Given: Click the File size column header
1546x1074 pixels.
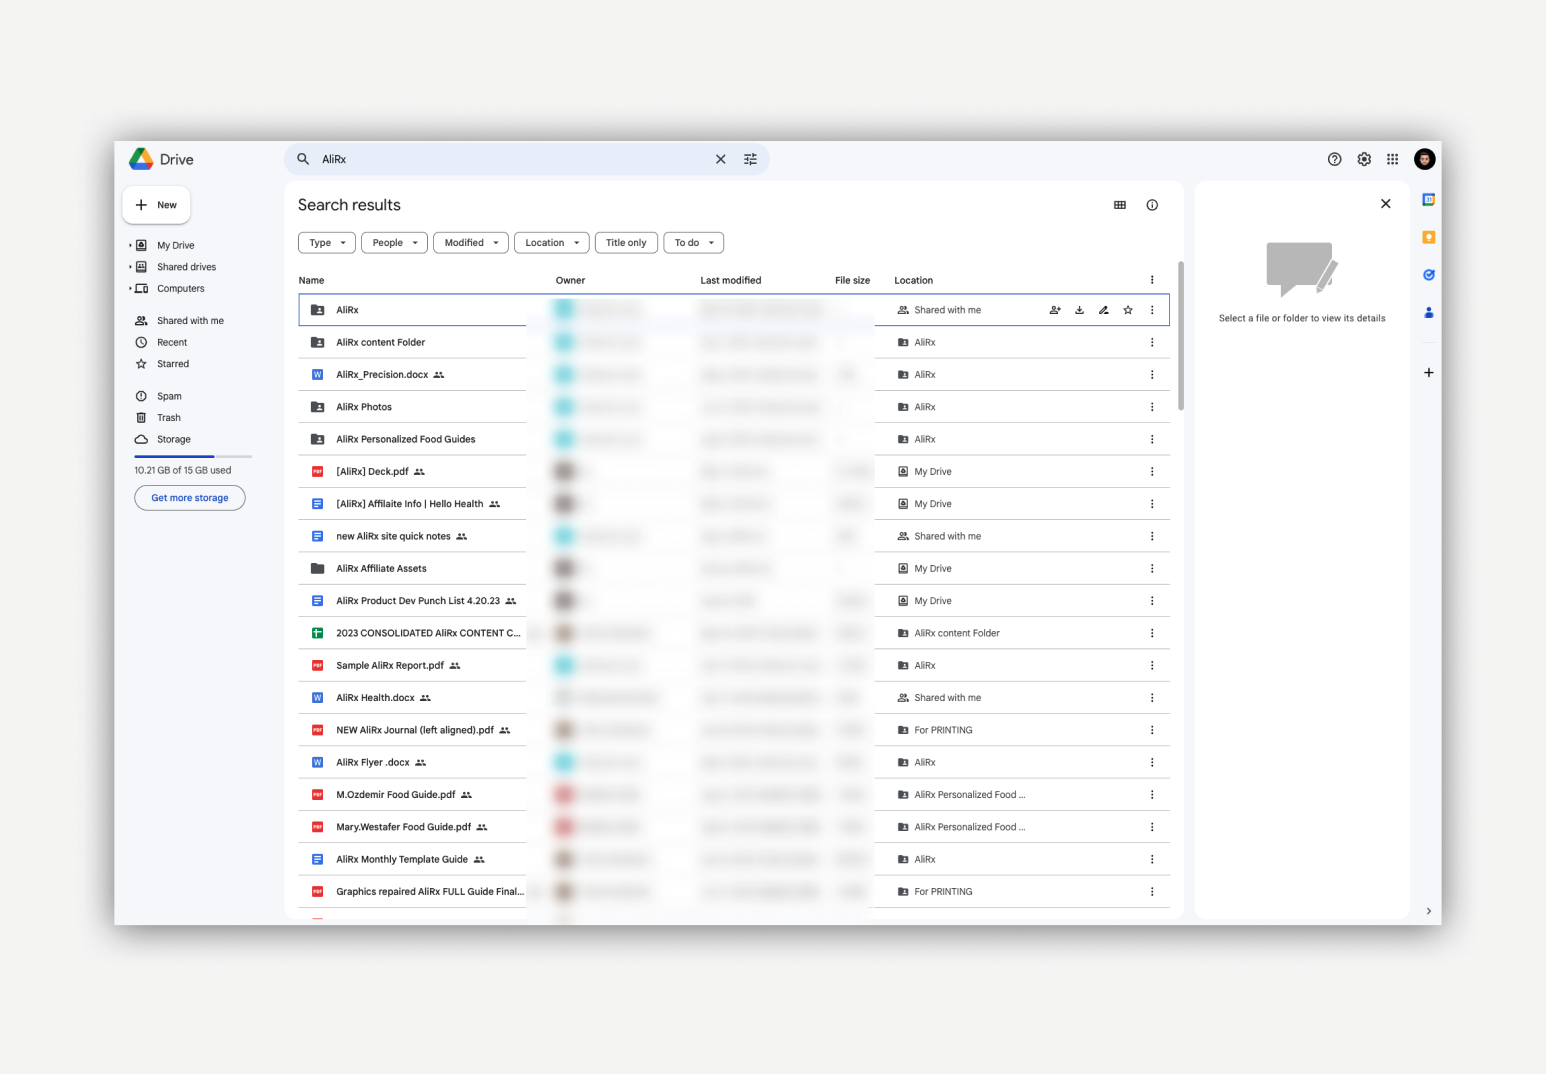Looking at the screenshot, I should coord(852,280).
